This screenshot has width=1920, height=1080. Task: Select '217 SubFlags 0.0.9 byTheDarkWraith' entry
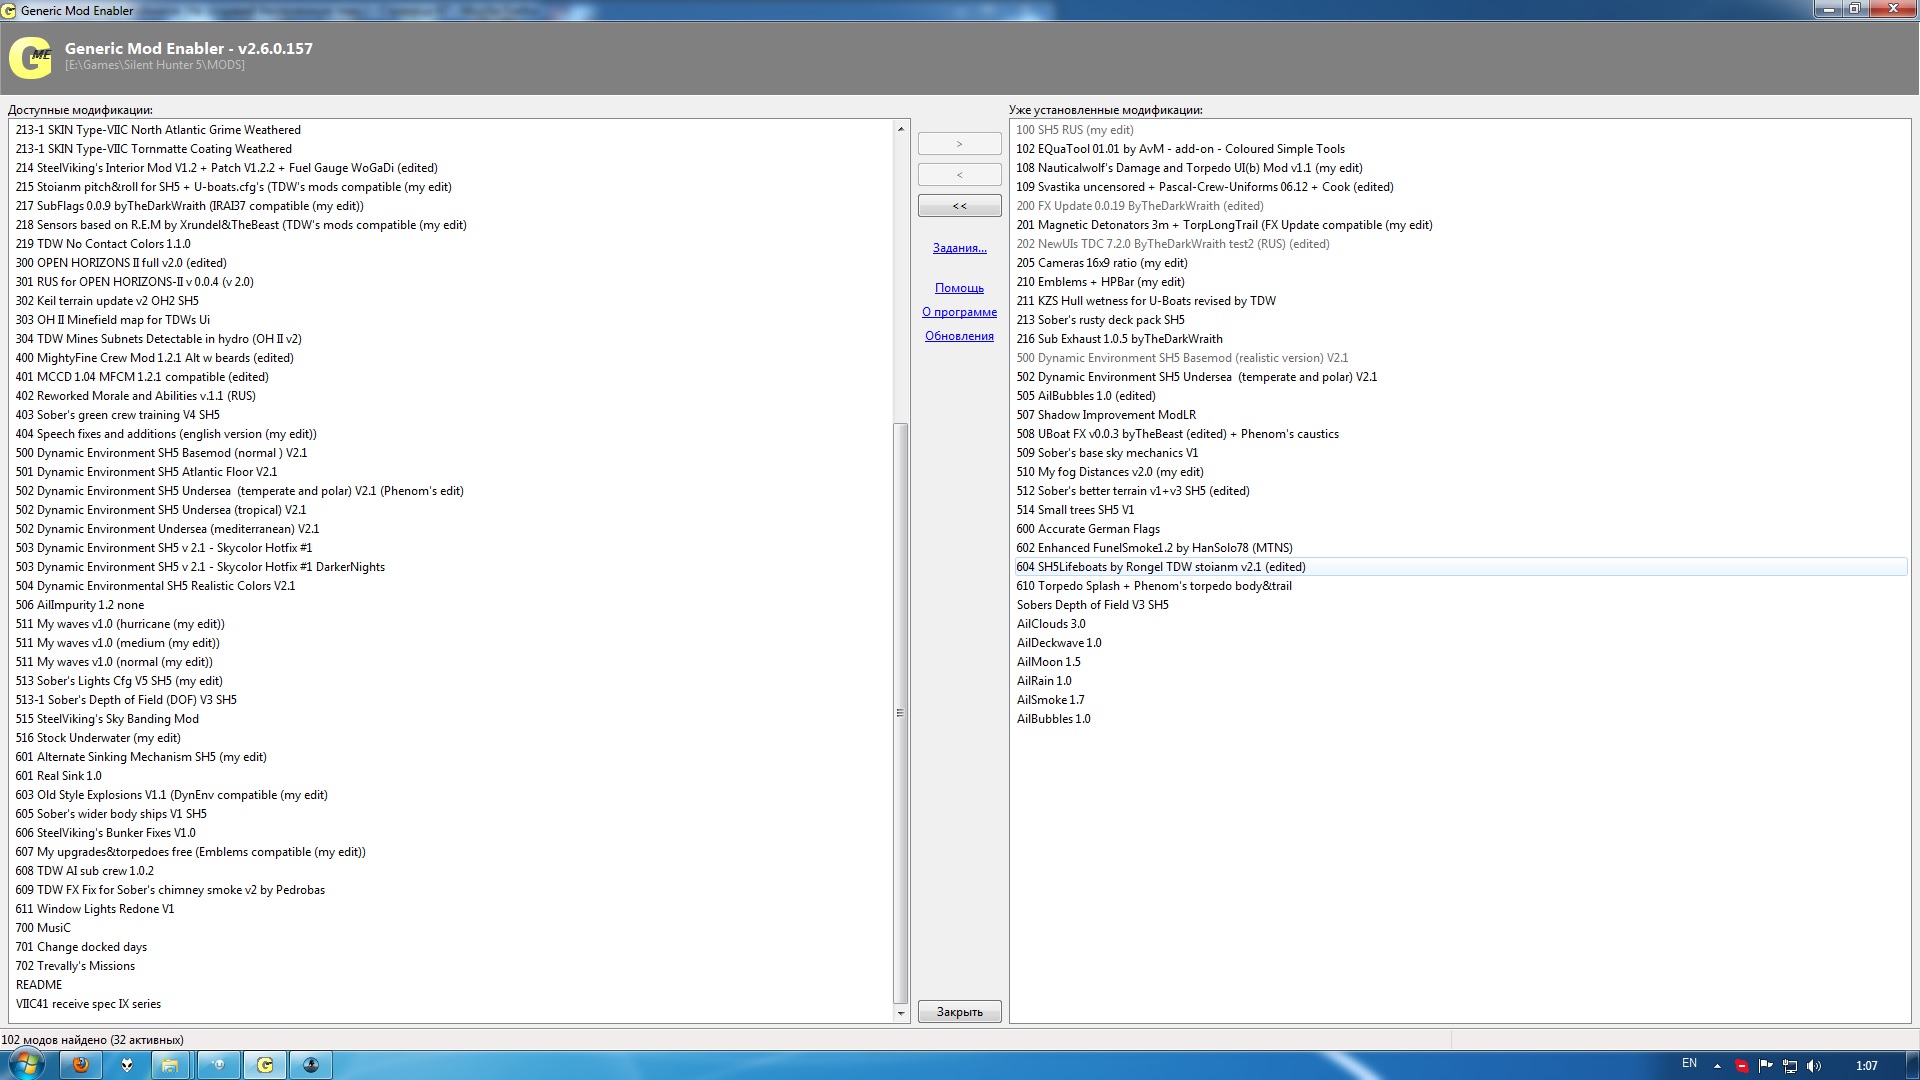click(x=189, y=206)
